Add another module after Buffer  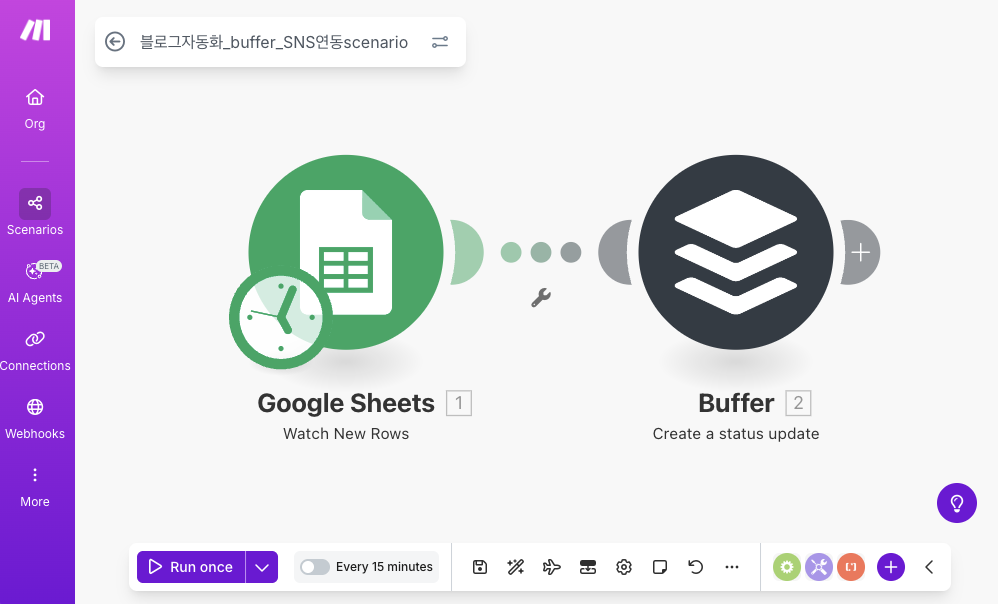[860, 252]
